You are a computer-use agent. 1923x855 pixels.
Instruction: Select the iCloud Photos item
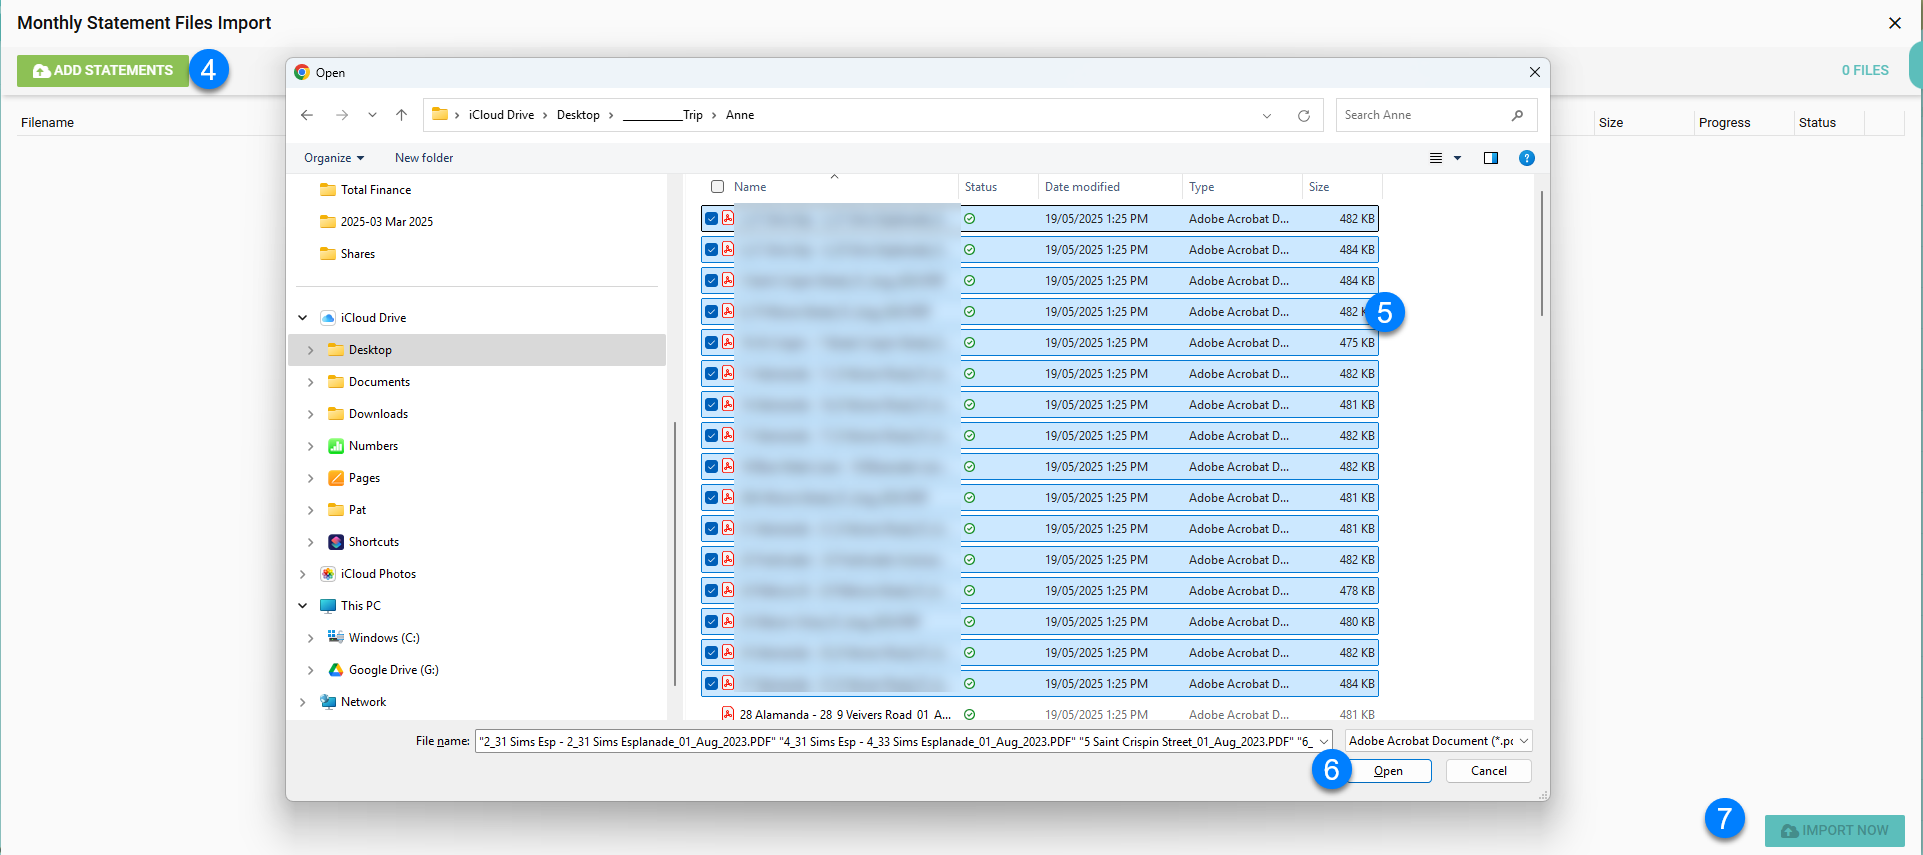[377, 574]
